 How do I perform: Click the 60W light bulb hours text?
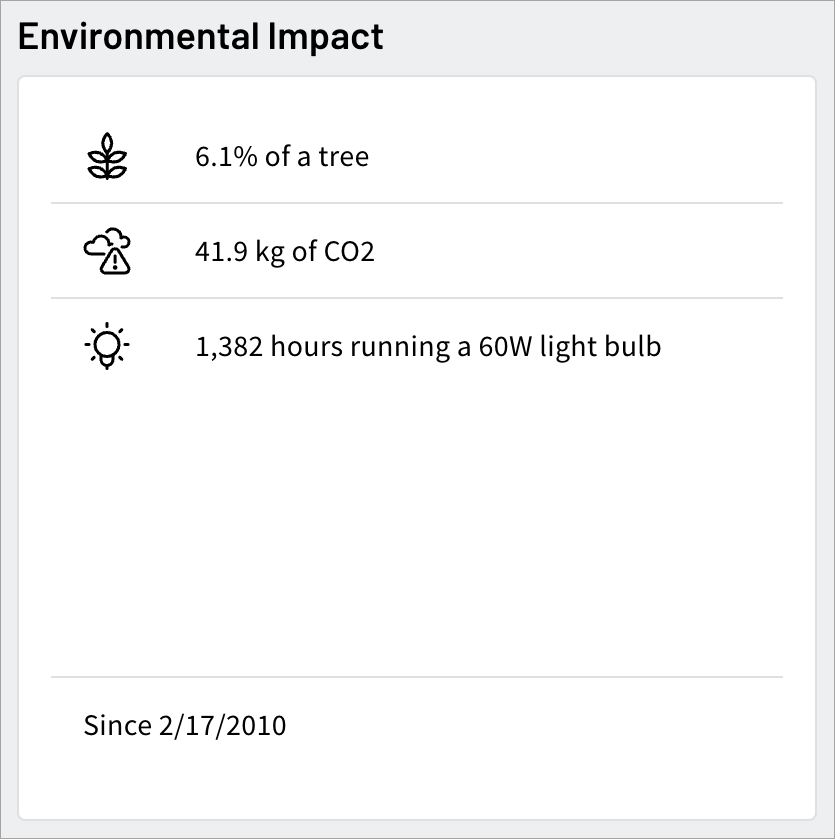[x=428, y=346]
